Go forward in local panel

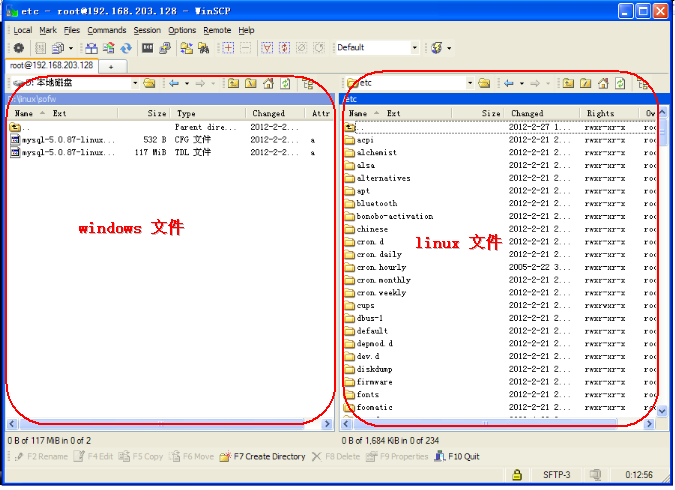pyautogui.click(x=200, y=83)
